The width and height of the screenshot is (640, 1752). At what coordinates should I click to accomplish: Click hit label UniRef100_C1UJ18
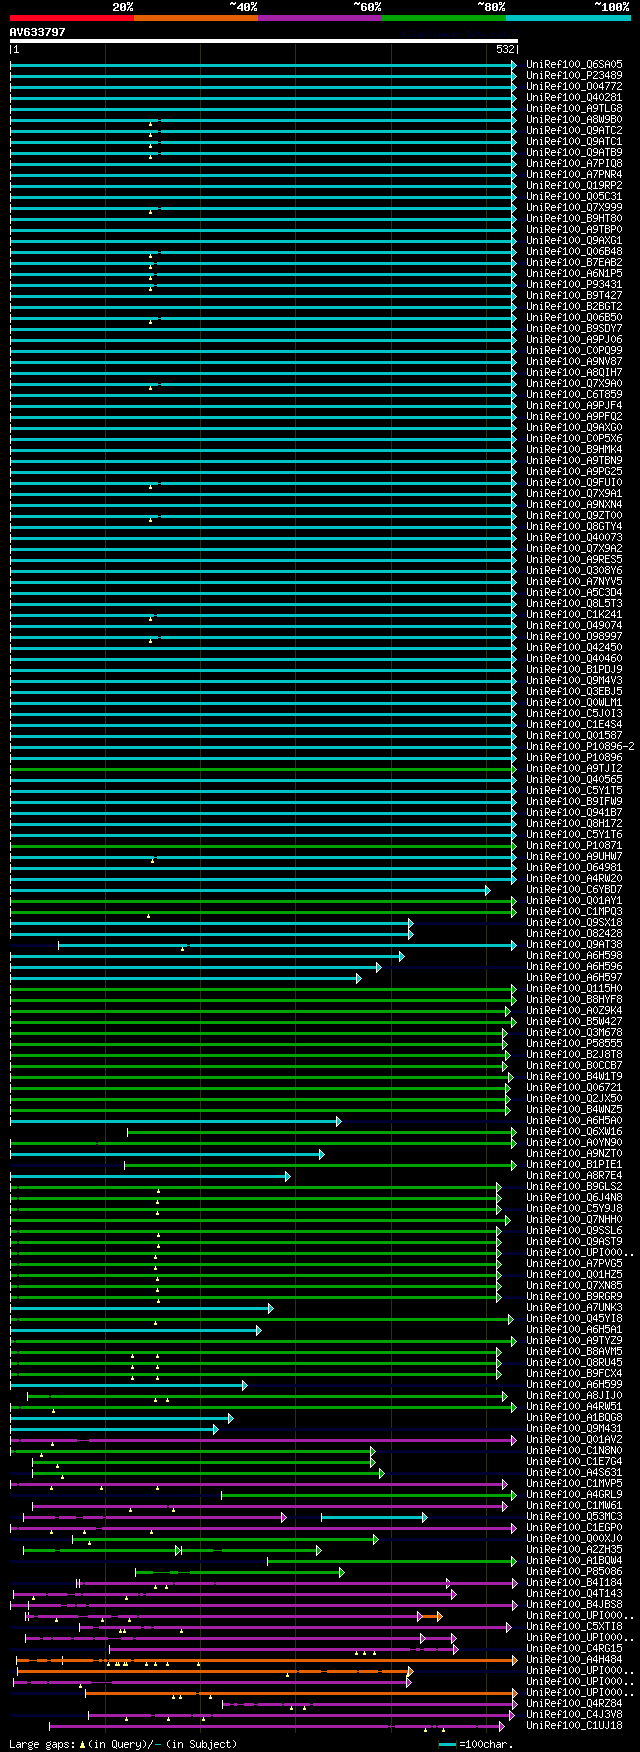574,1725
